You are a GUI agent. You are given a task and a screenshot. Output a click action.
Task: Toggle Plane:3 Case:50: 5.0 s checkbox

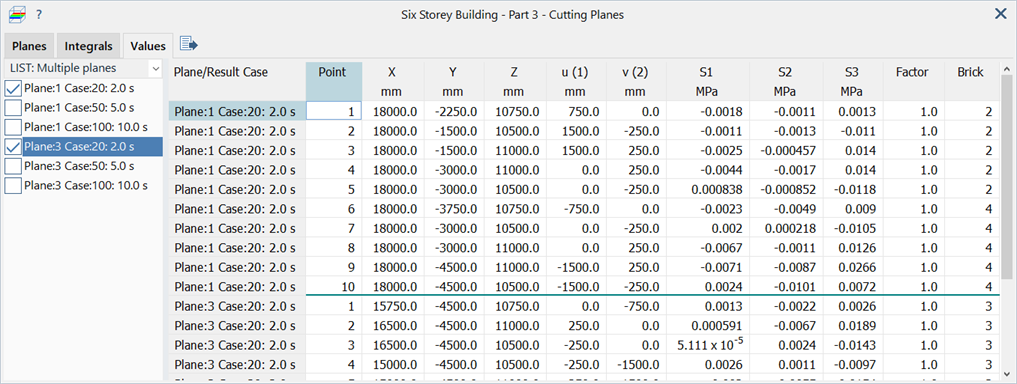point(13,166)
